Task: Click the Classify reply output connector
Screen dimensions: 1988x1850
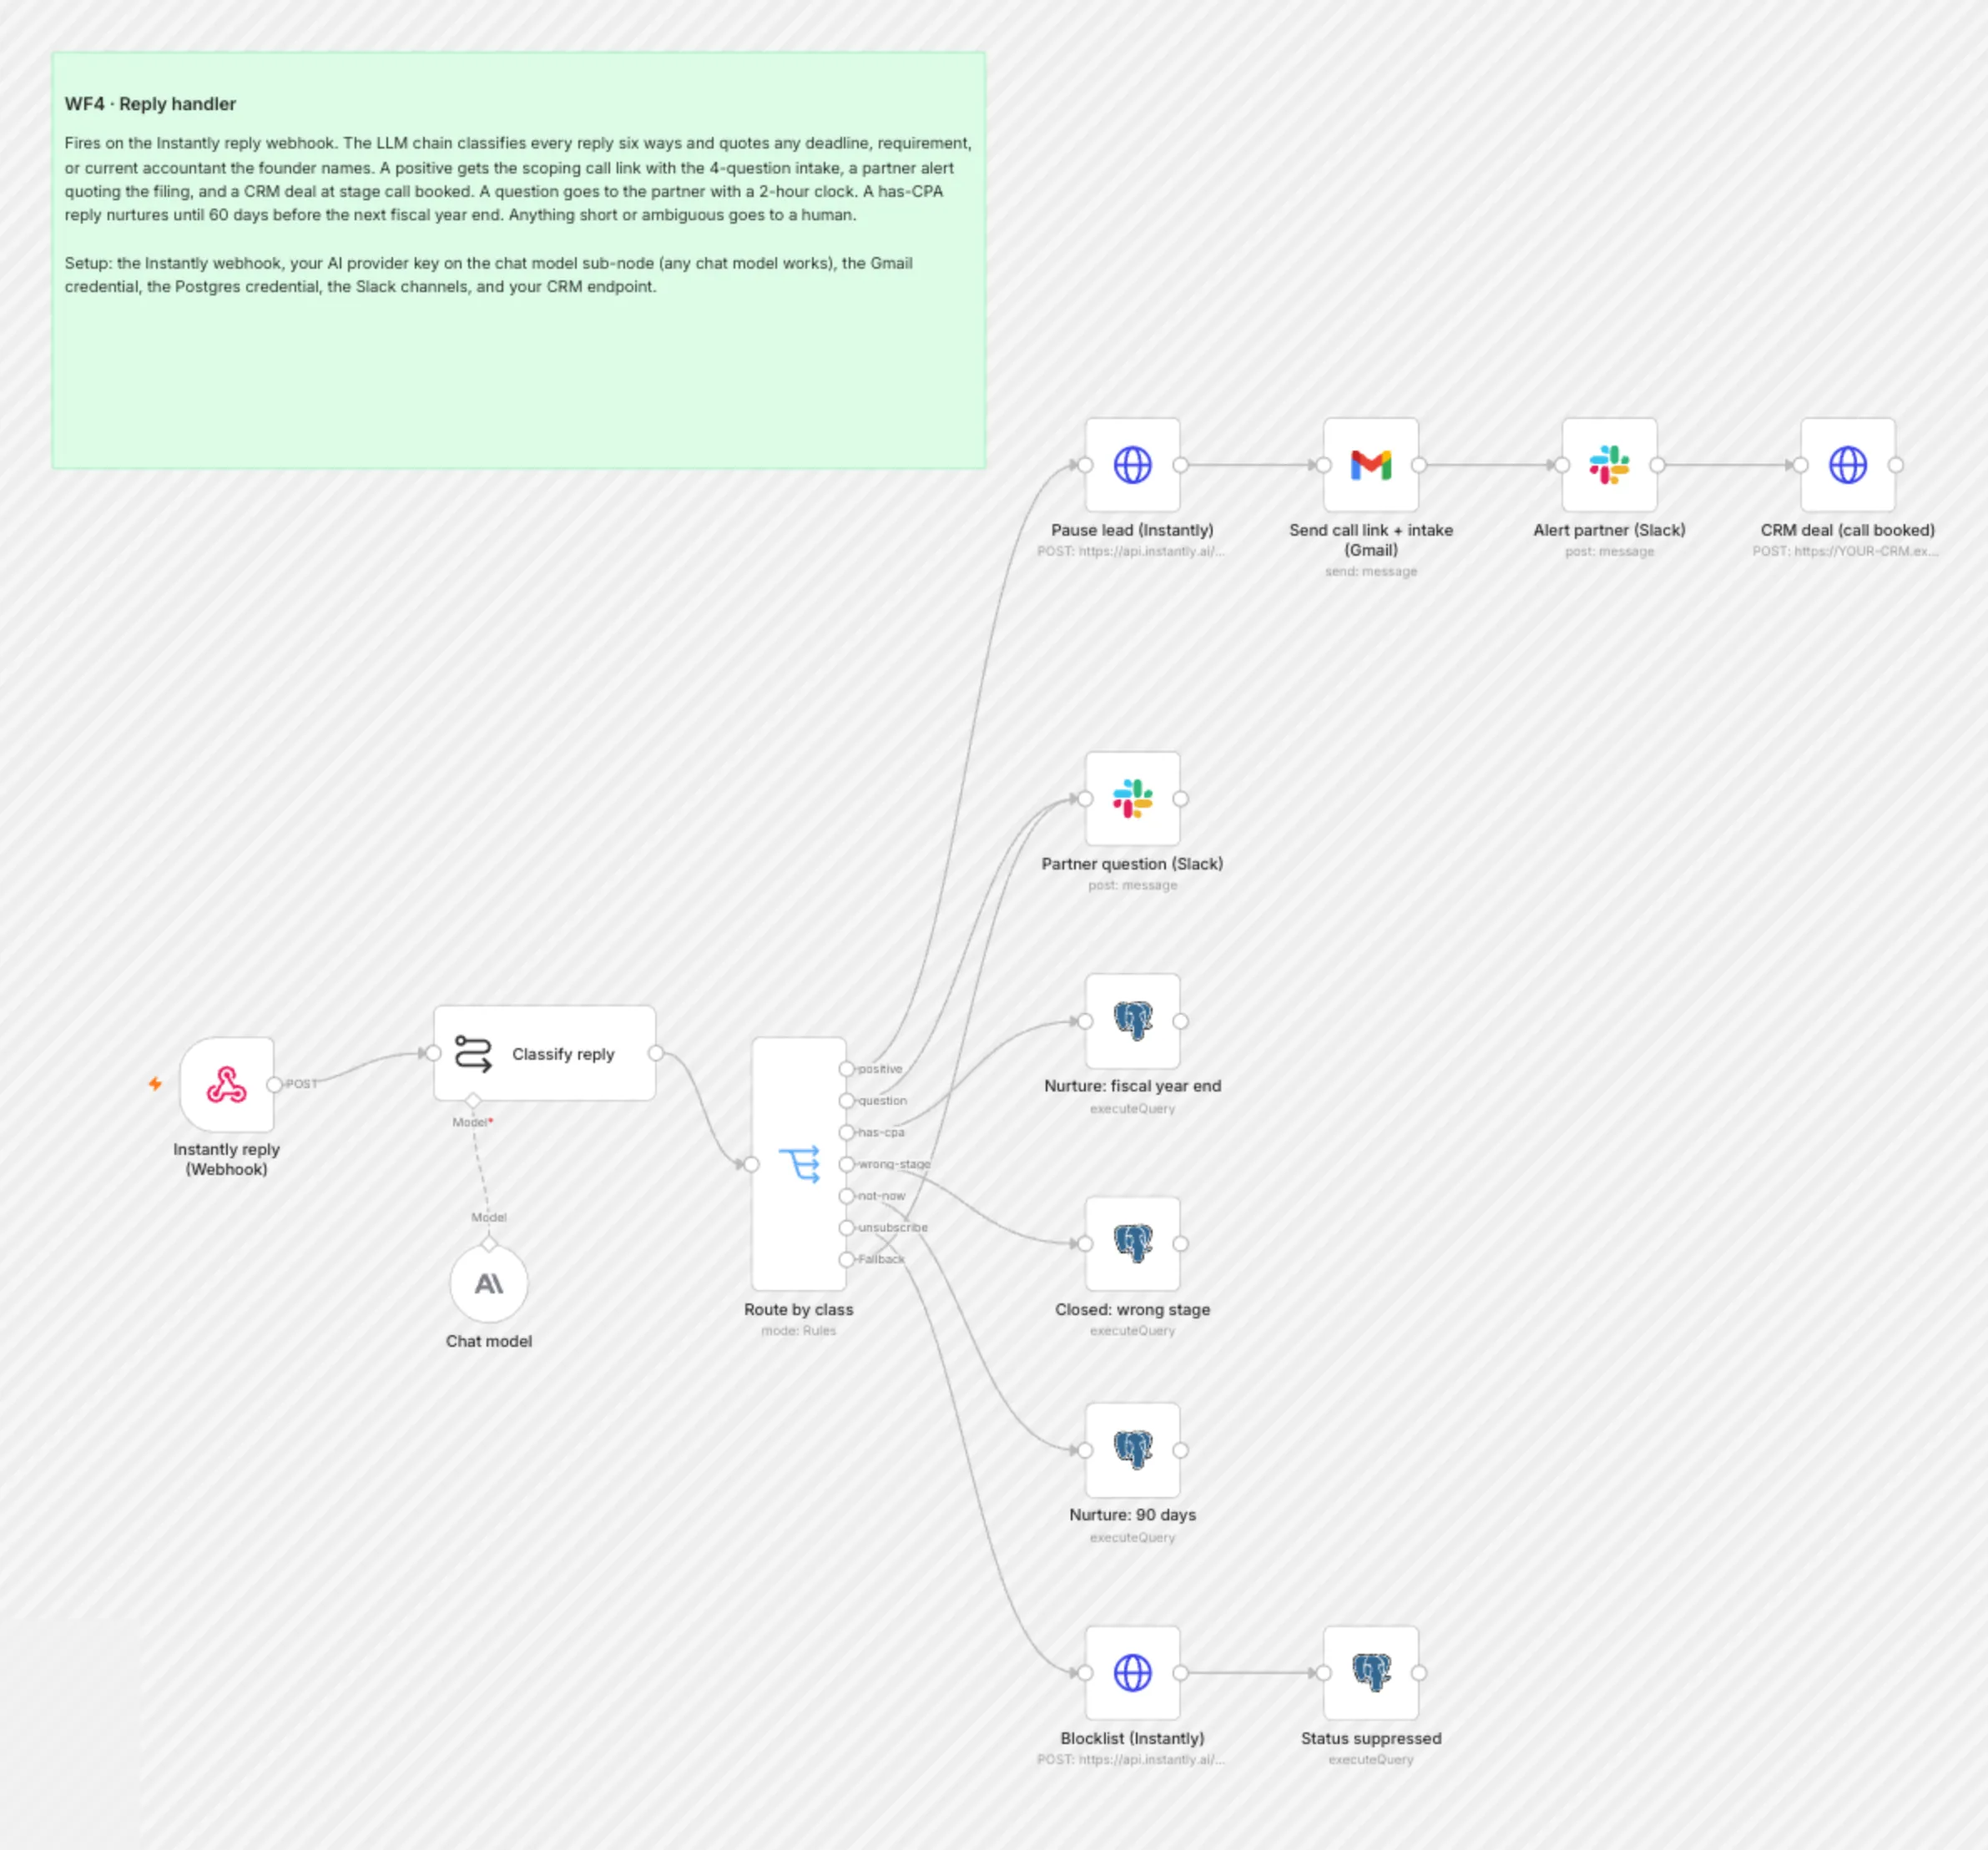Action: [x=656, y=1053]
